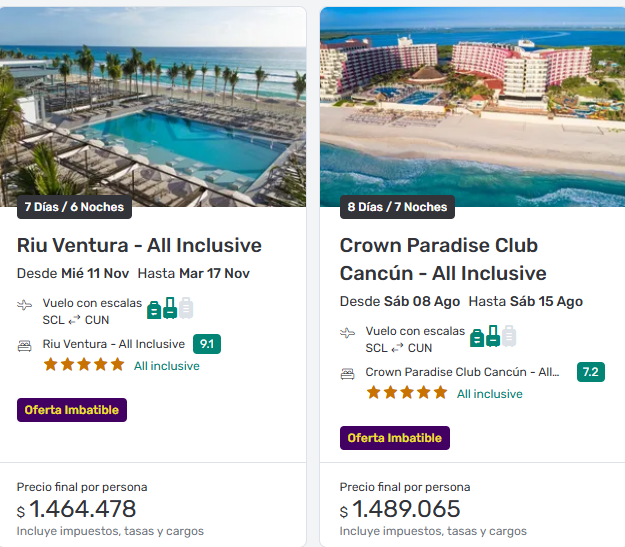Click the 8 Días / 7 Noches badge
This screenshot has width=625, height=547.
tap(397, 207)
